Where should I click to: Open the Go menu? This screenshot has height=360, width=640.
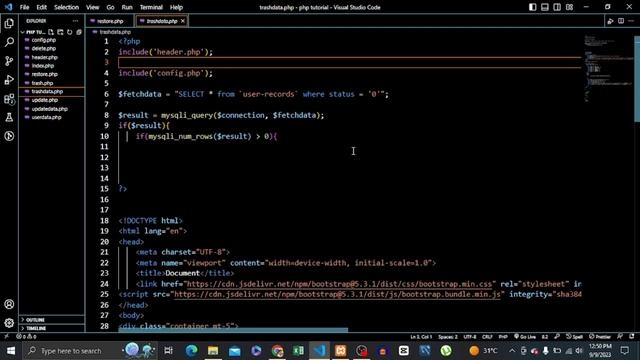tap(110, 7)
